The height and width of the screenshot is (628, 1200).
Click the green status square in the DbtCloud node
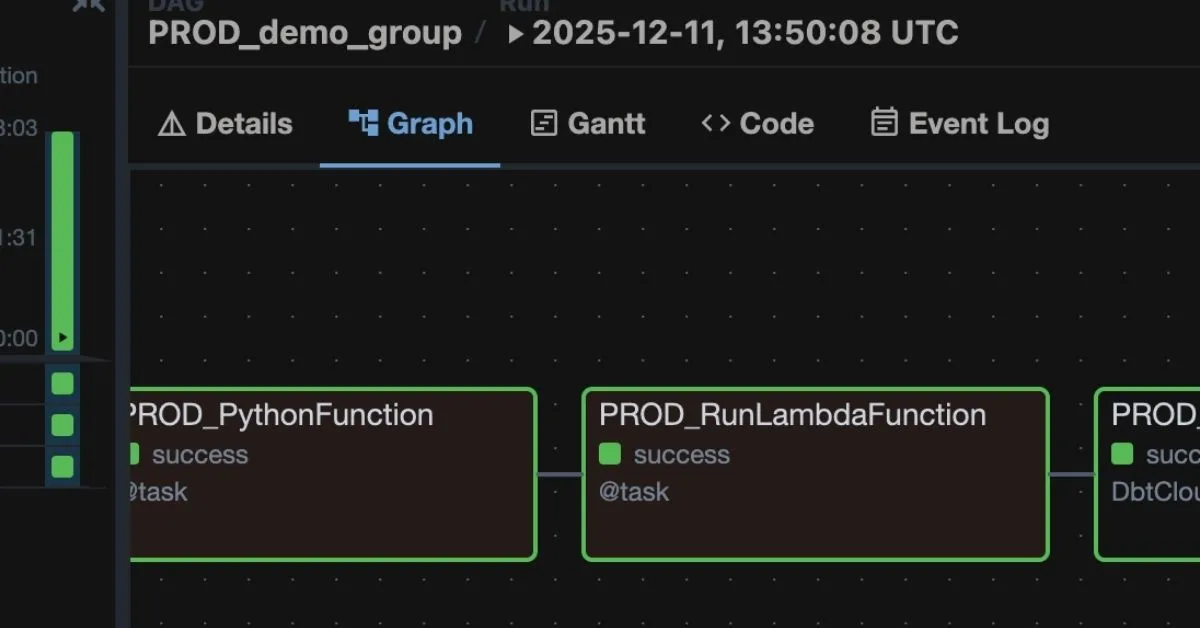coord(1122,454)
